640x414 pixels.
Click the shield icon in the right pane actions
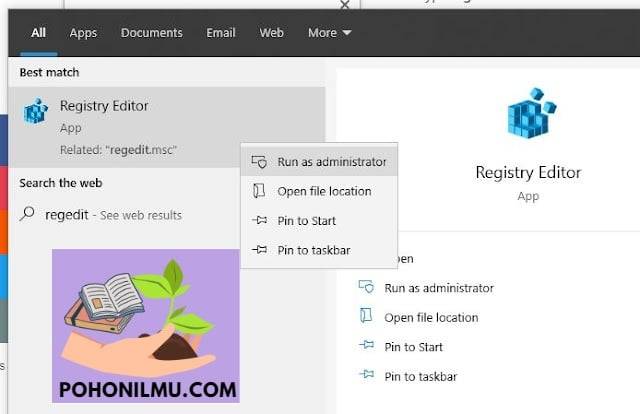[366, 287]
